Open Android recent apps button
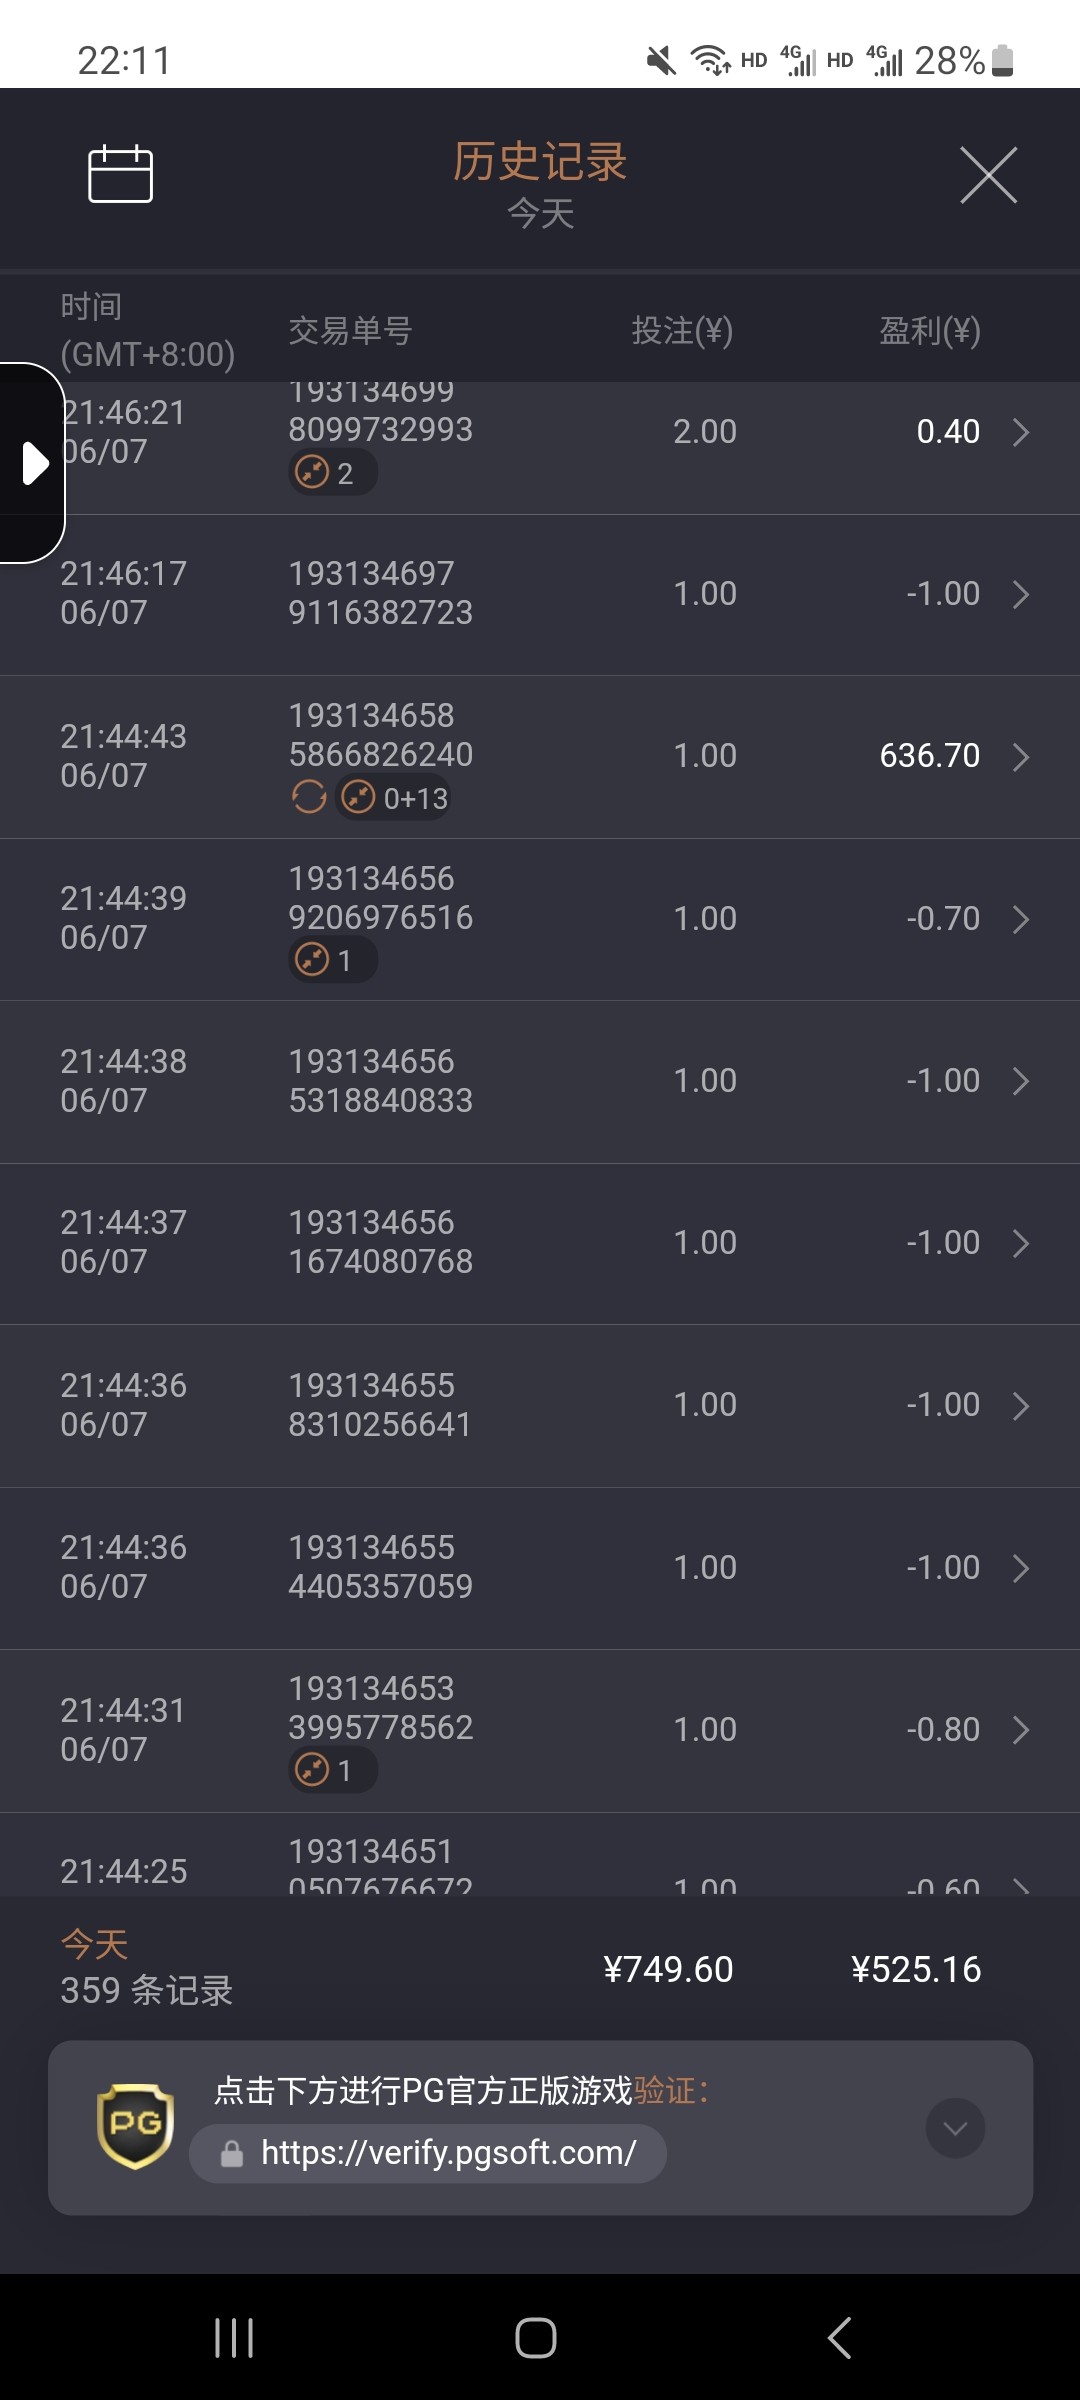The width and height of the screenshot is (1080, 2400). click(234, 2338)
